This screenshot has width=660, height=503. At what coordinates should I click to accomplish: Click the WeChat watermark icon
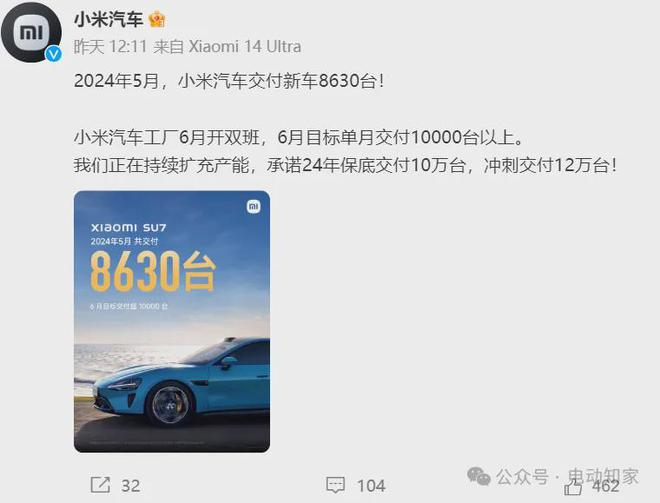(479, 476)
